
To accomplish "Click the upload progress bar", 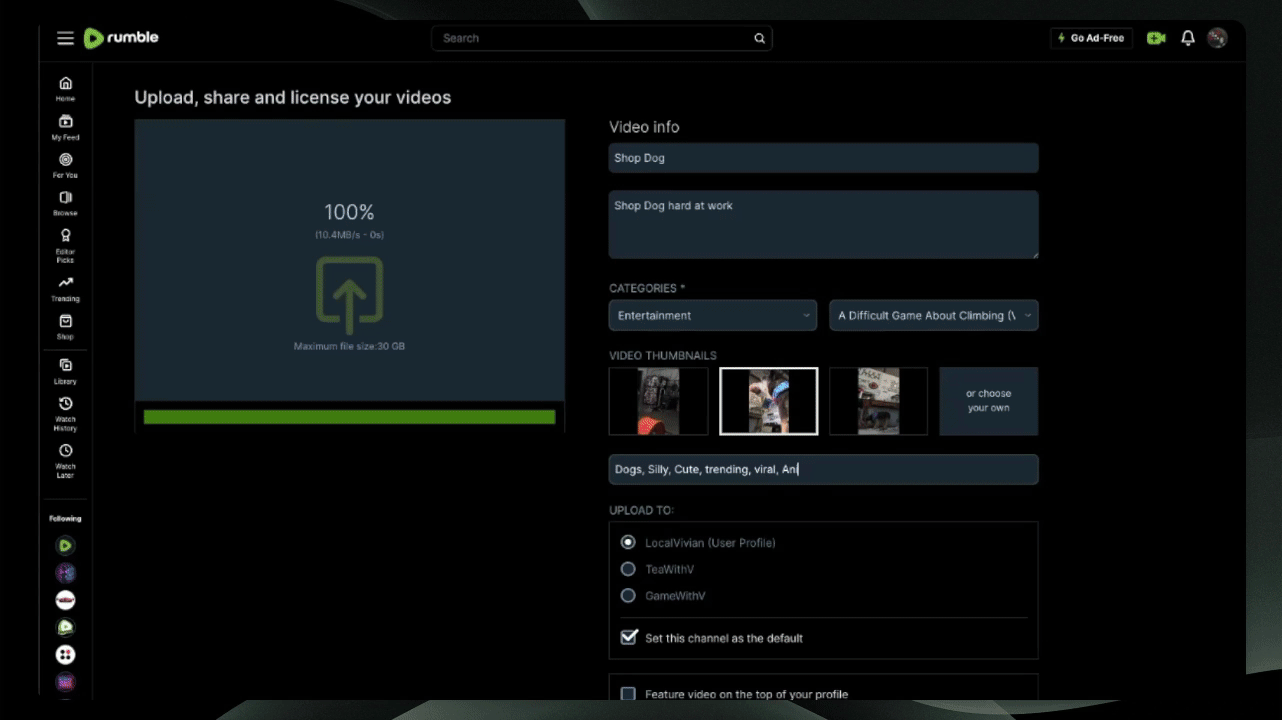I will (x=349, y=417).
